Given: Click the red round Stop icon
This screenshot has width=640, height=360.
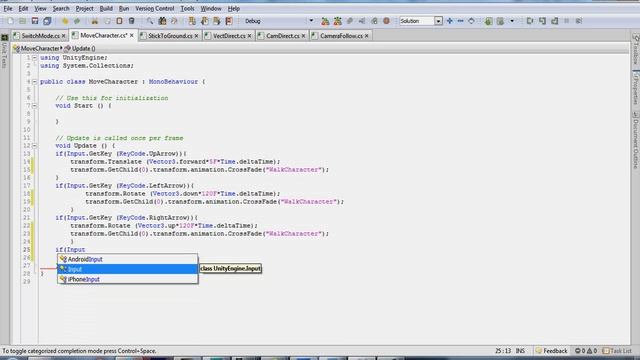Looking at the screenshot, I should (386, 21).
